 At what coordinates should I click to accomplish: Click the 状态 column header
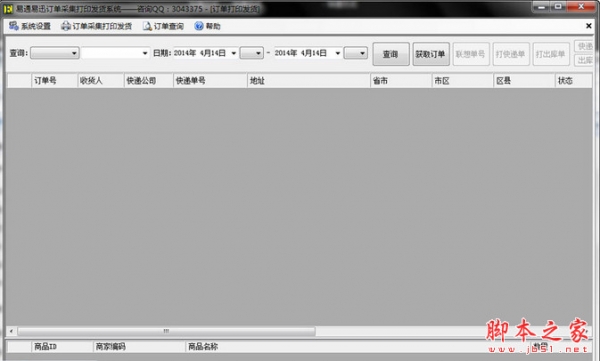click(573, 81)
